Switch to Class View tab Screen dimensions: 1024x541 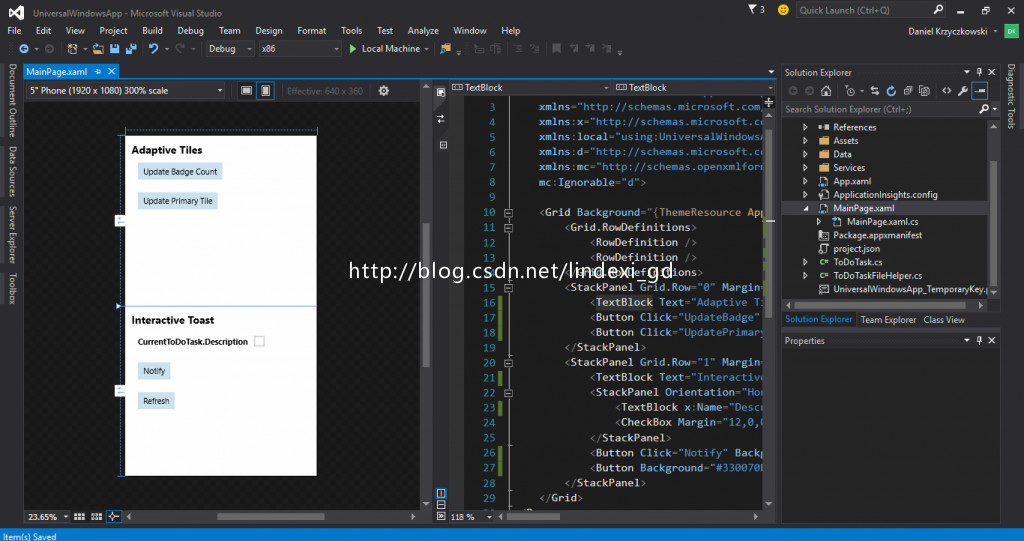pyautogui.click(x=944, y=320)
